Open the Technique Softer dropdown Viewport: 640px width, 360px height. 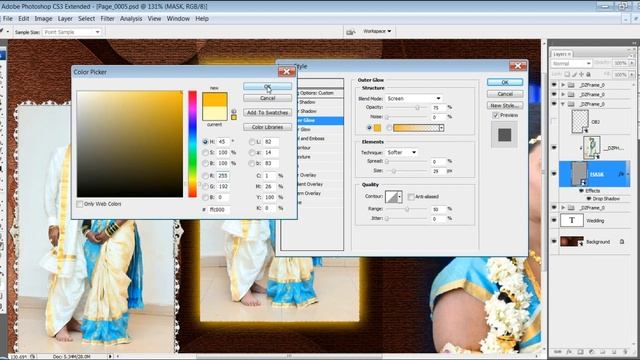[401, 152]
